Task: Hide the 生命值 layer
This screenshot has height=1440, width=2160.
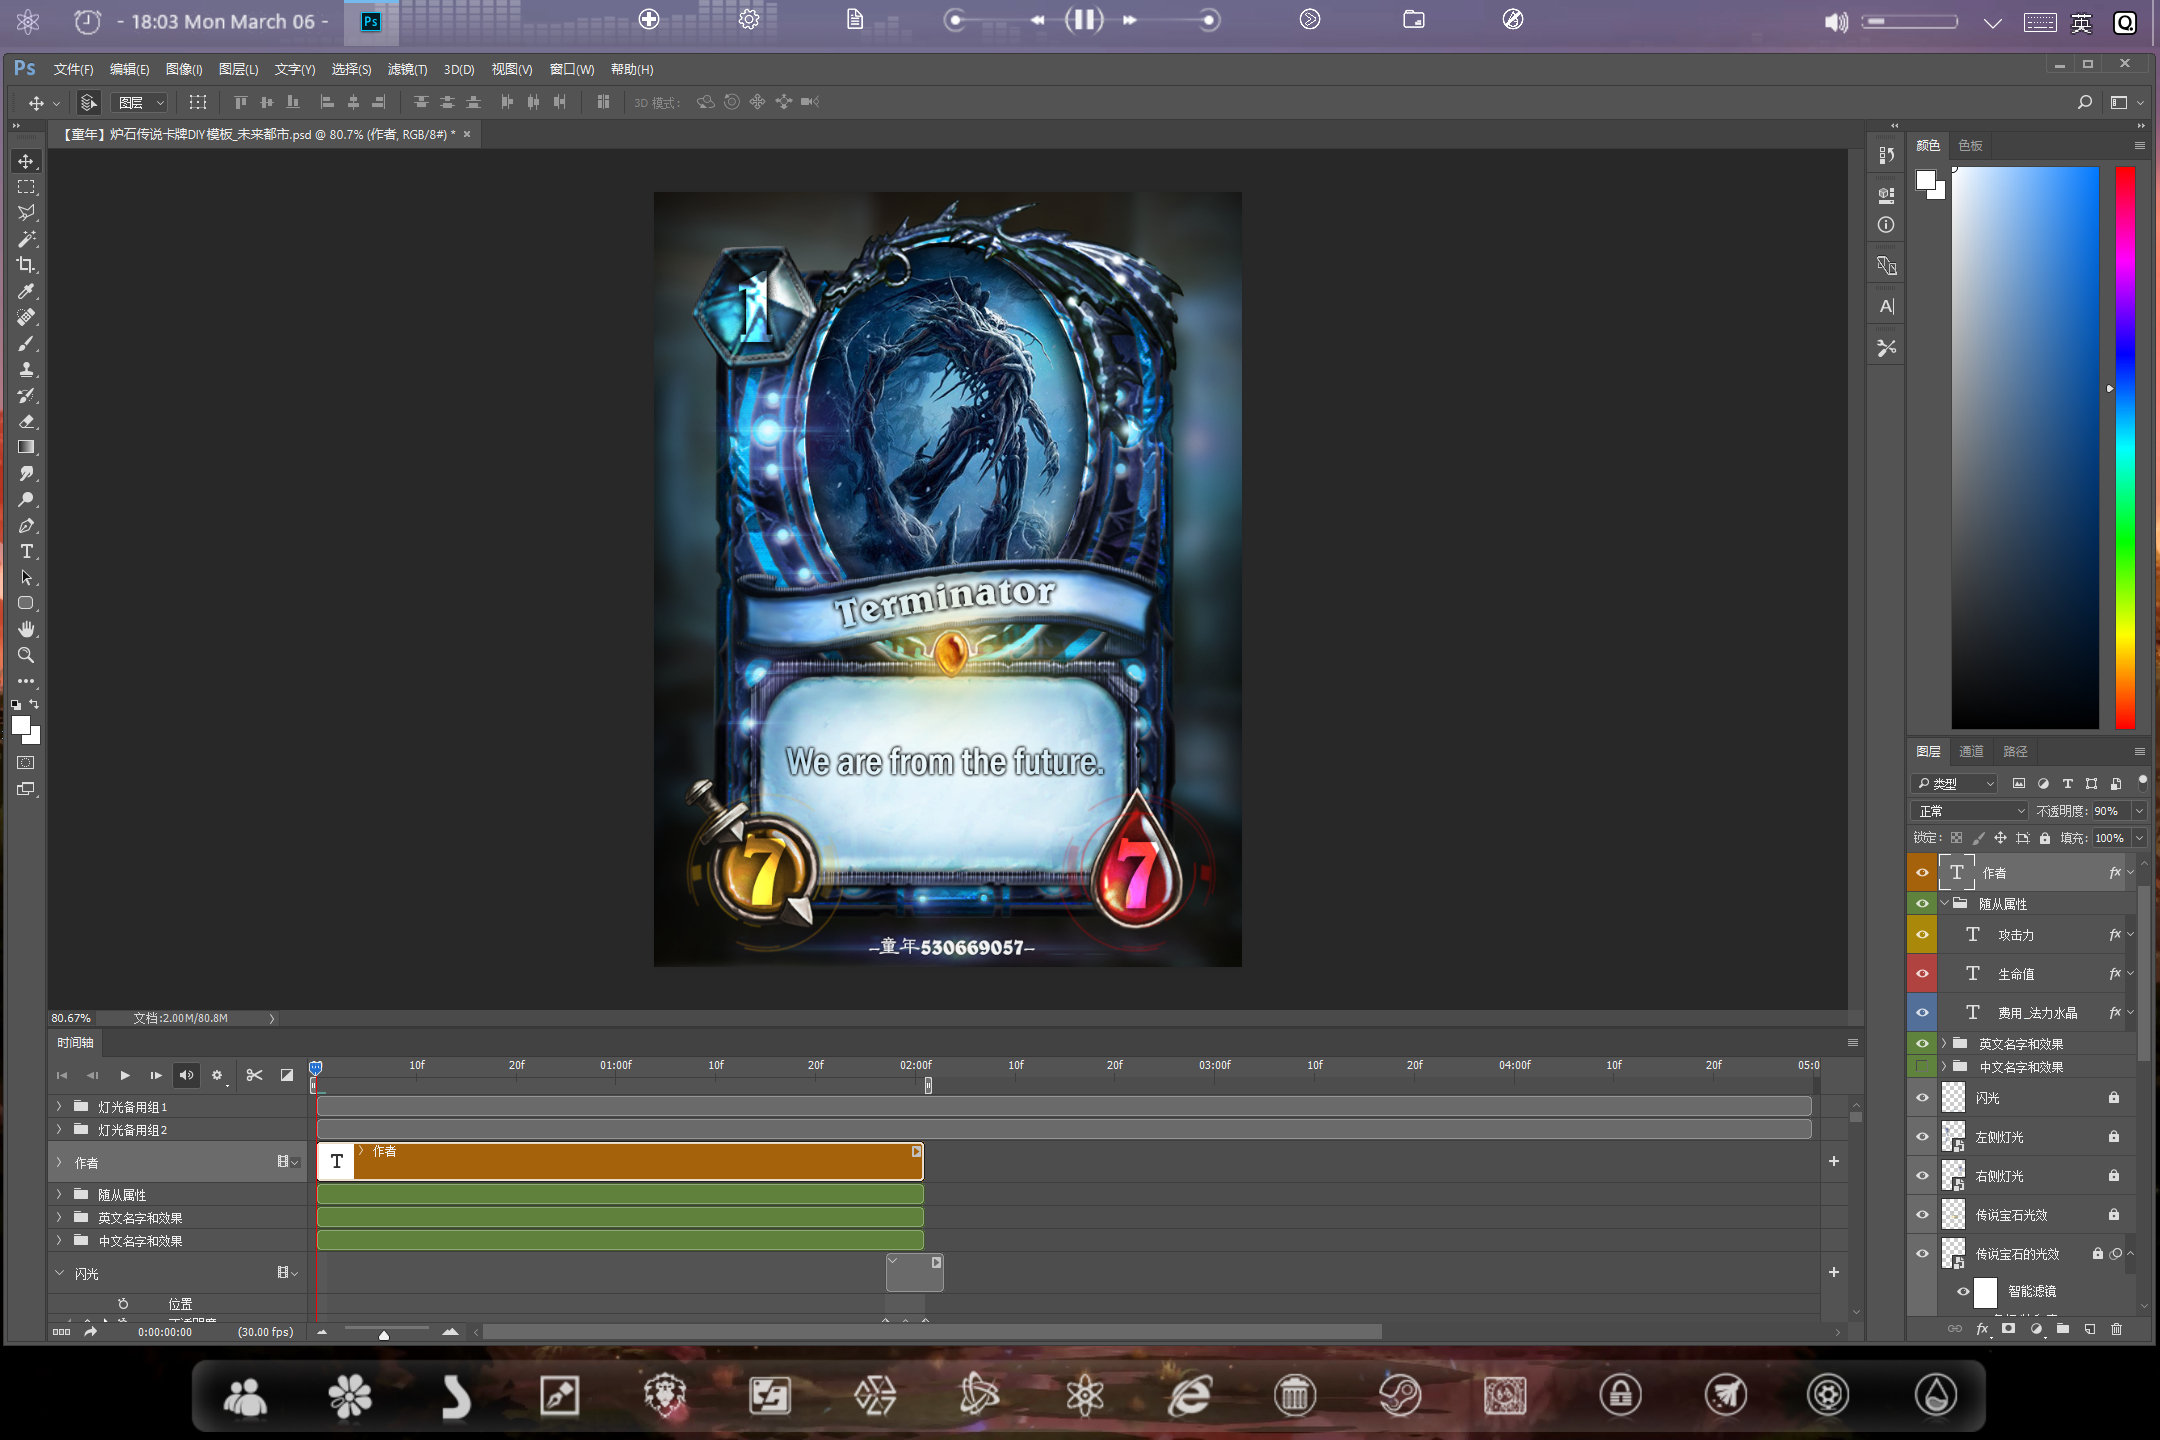Action: [1922, 974]
